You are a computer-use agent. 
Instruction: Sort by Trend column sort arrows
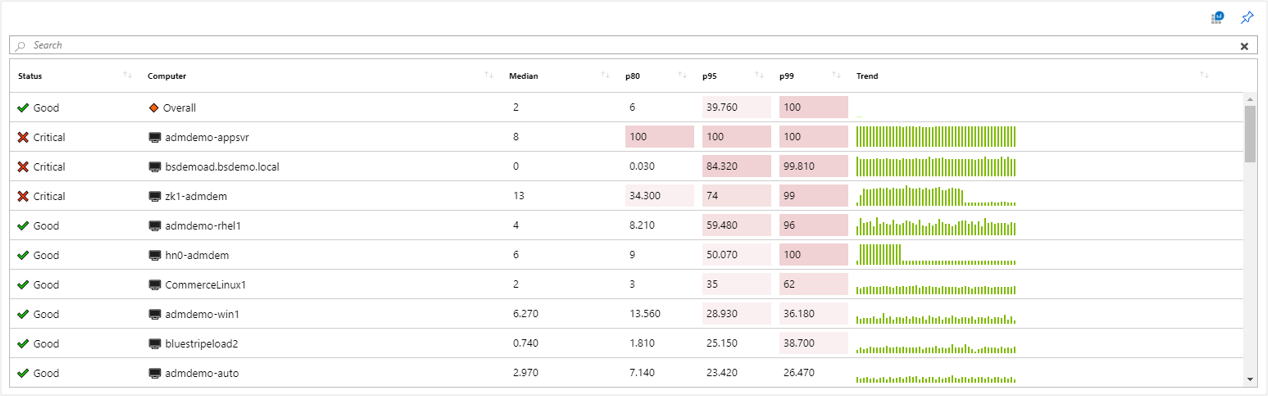point(1204,76)
